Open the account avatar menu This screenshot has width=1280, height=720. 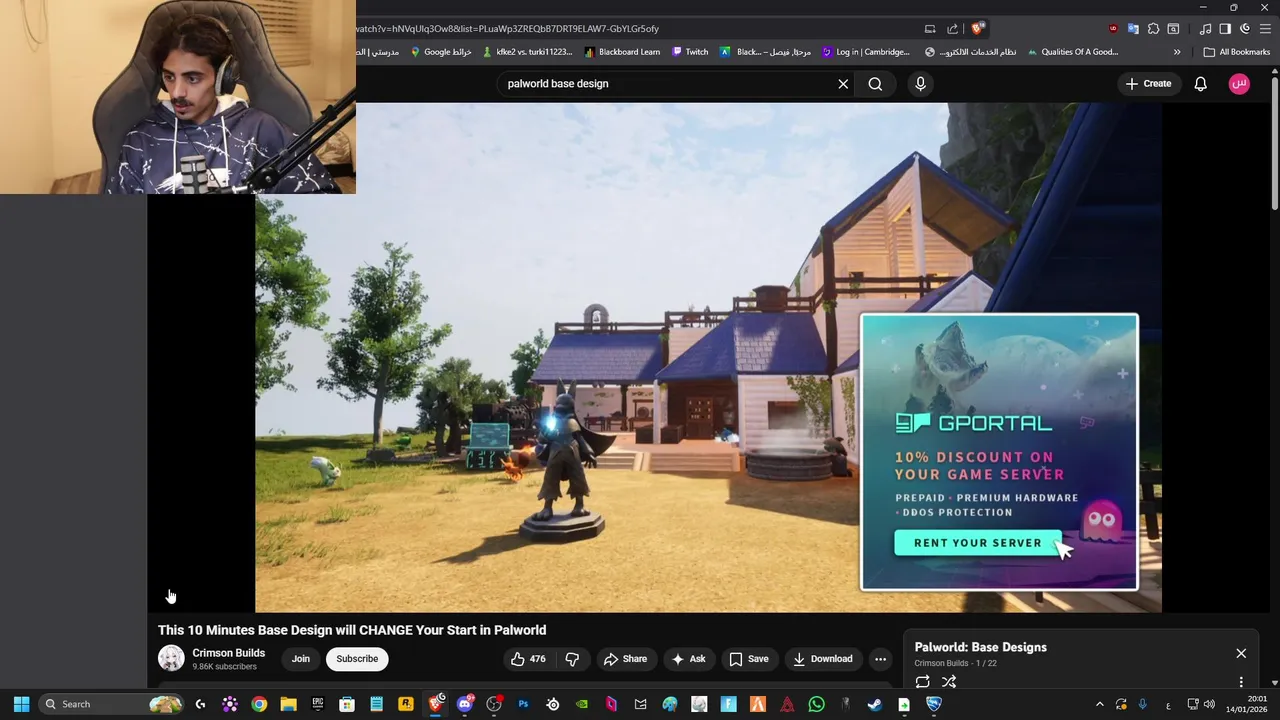(1239, 84)
